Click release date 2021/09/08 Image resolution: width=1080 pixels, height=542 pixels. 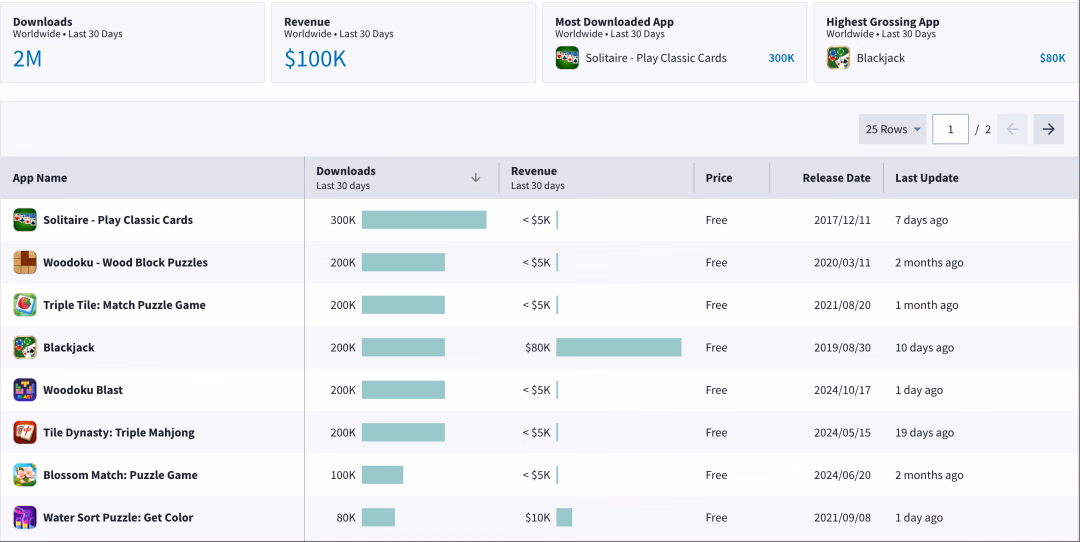tap(842, 517)
